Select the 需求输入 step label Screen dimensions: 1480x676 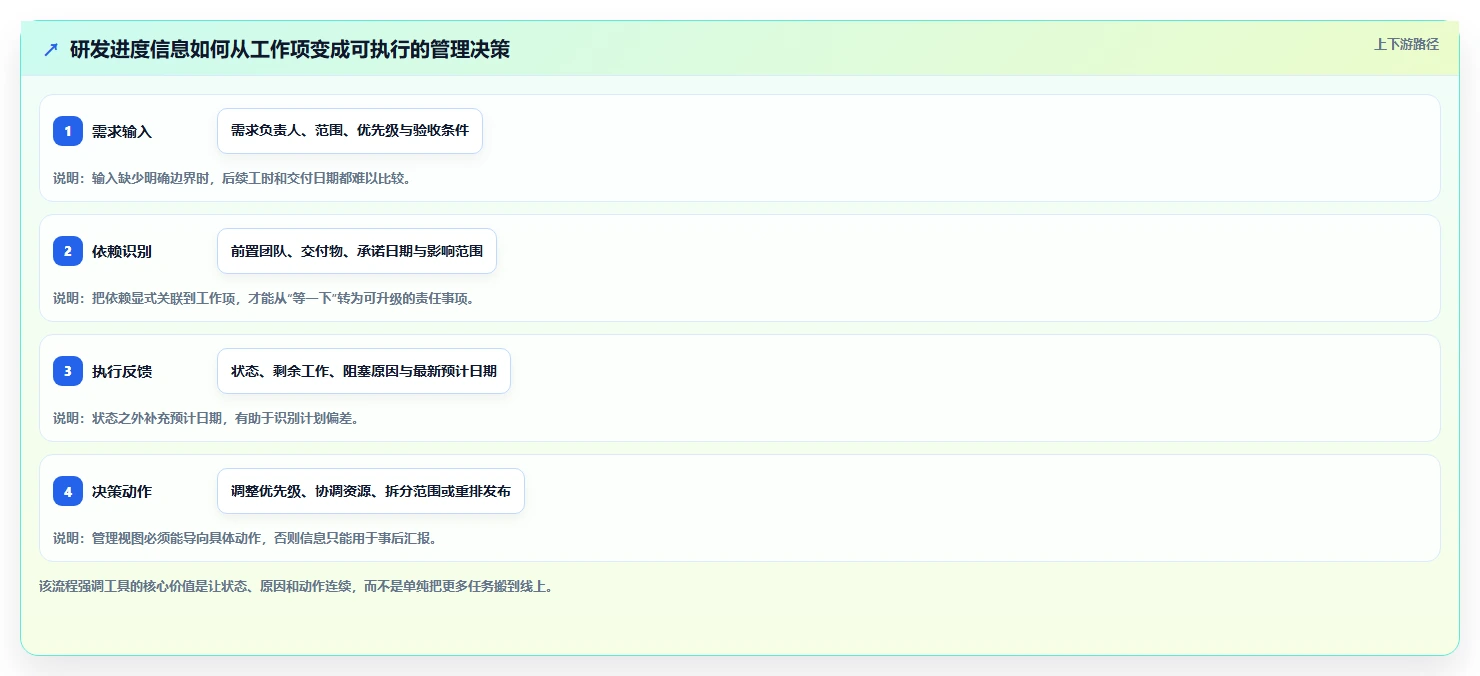pyautogui.click(x=122, y=131)
